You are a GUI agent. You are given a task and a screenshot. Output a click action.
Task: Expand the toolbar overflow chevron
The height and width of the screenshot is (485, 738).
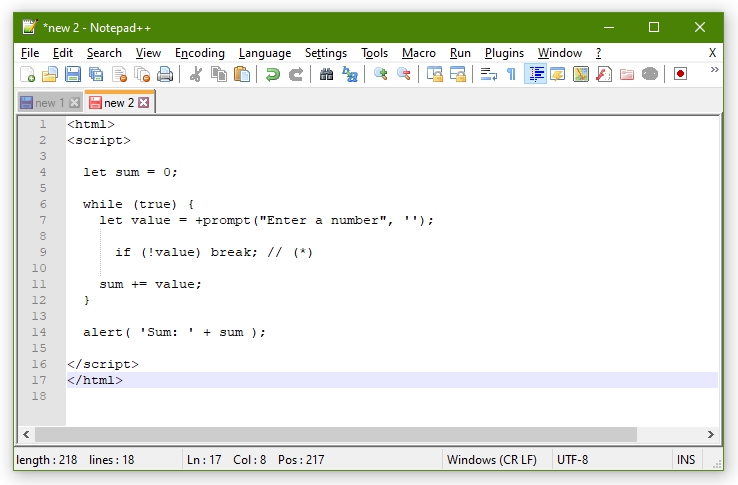click(714, 70)
